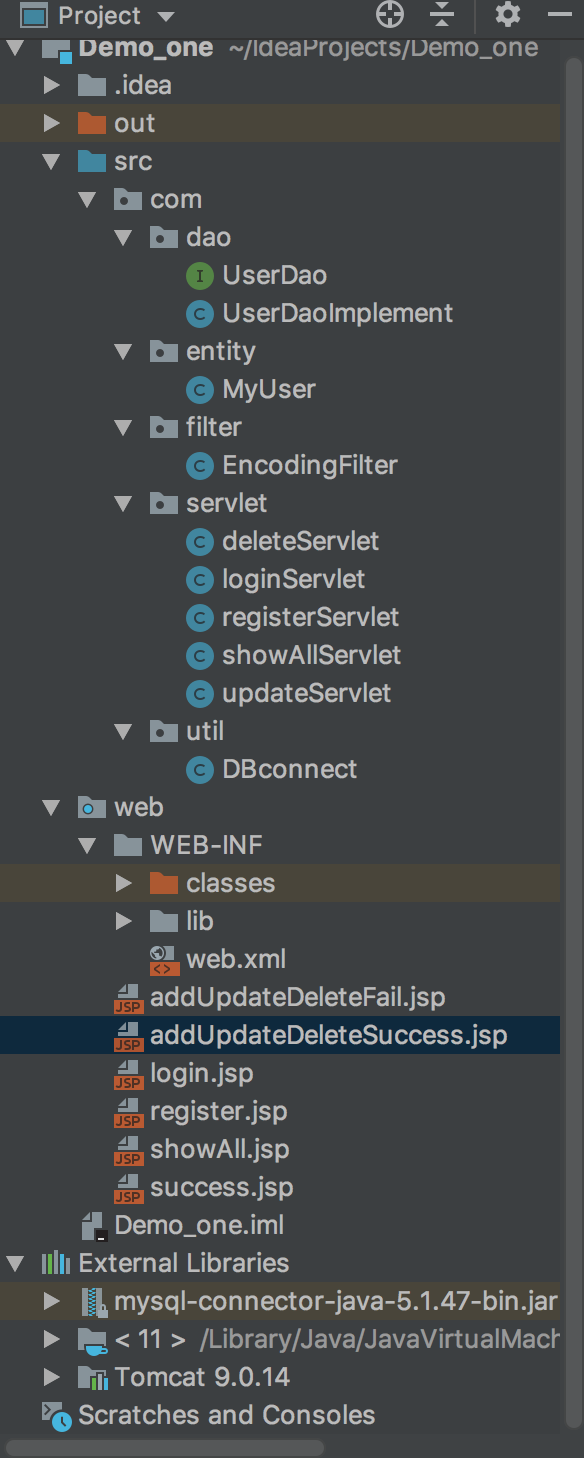Expand the mysql-connector-java jar library

[52, 1301]
